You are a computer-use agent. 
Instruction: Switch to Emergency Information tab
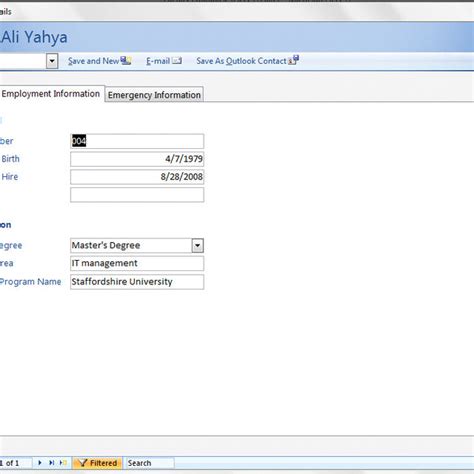[x=154, y=95]
